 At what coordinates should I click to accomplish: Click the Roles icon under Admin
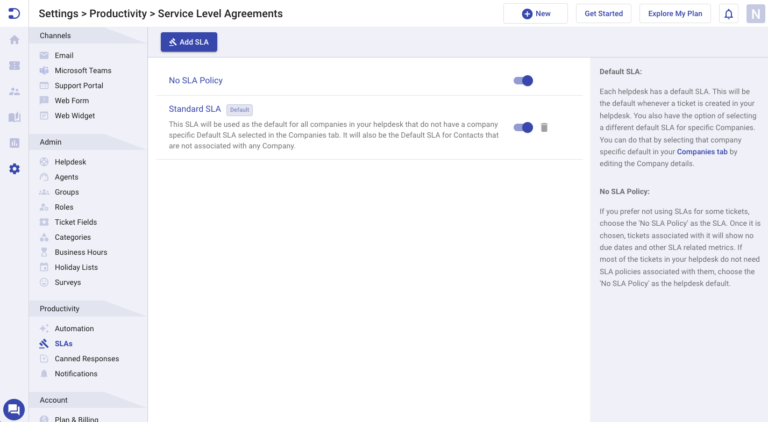(x=44, y=207)
